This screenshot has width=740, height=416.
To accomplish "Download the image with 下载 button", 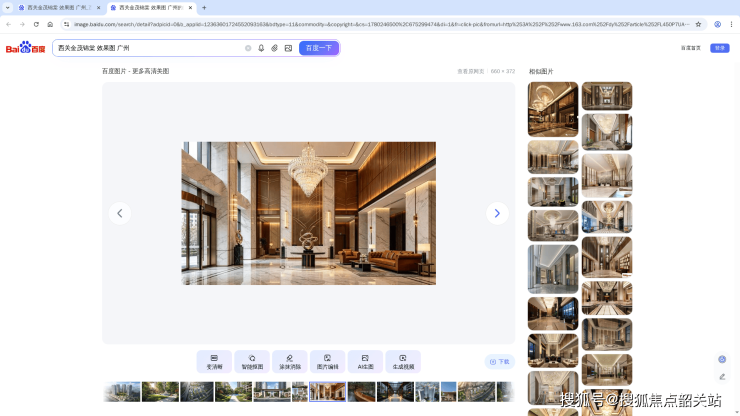I will (500, 362).
